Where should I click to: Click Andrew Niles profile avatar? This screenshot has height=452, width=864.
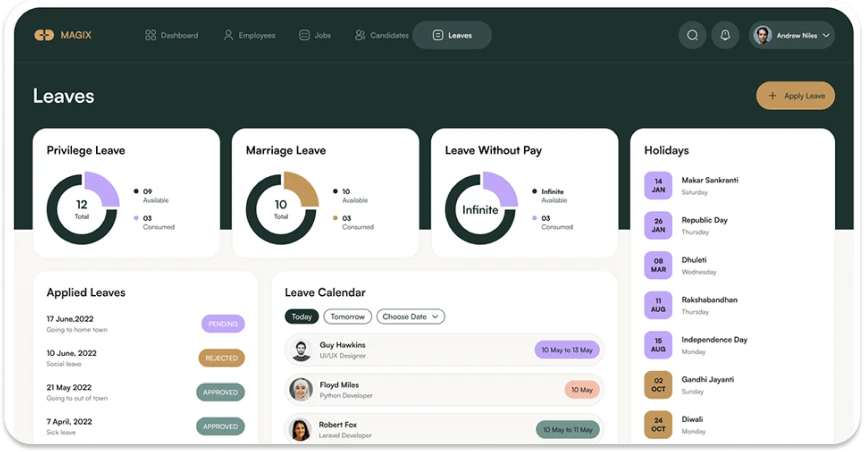763,35
